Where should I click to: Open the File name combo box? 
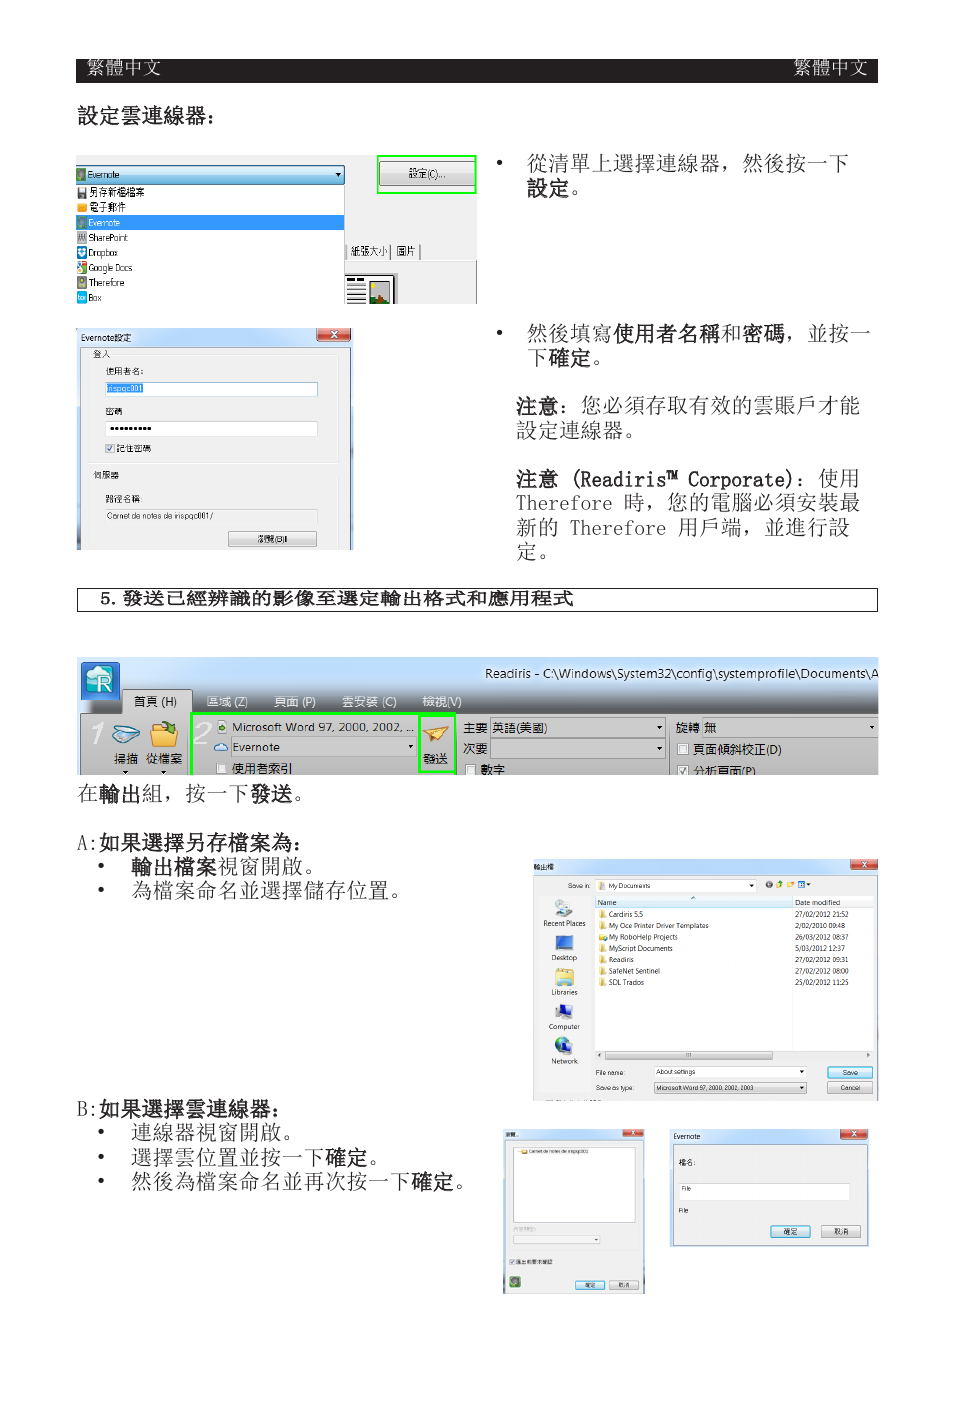click(x=730, y=1072)
